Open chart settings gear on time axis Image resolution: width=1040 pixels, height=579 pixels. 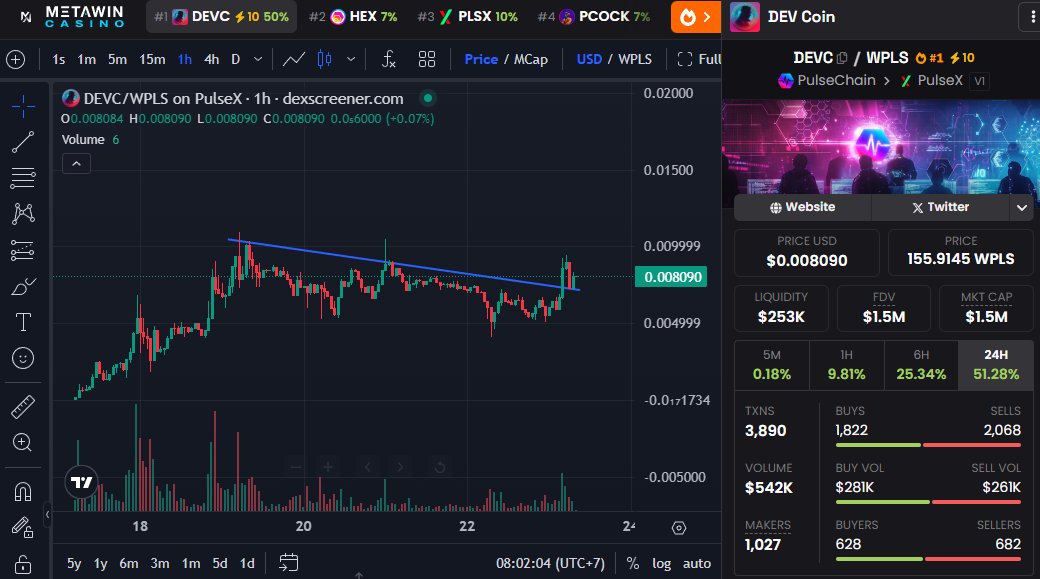click(x=679, y=528)
